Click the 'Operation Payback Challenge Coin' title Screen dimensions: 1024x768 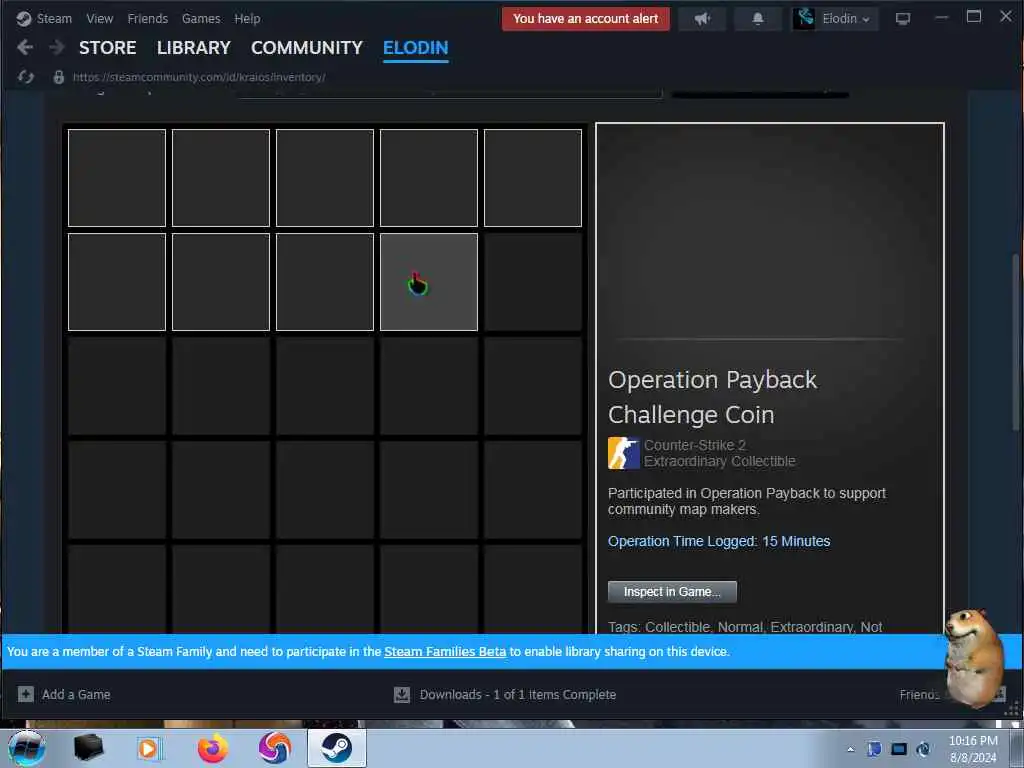click(x=712, y=397)
